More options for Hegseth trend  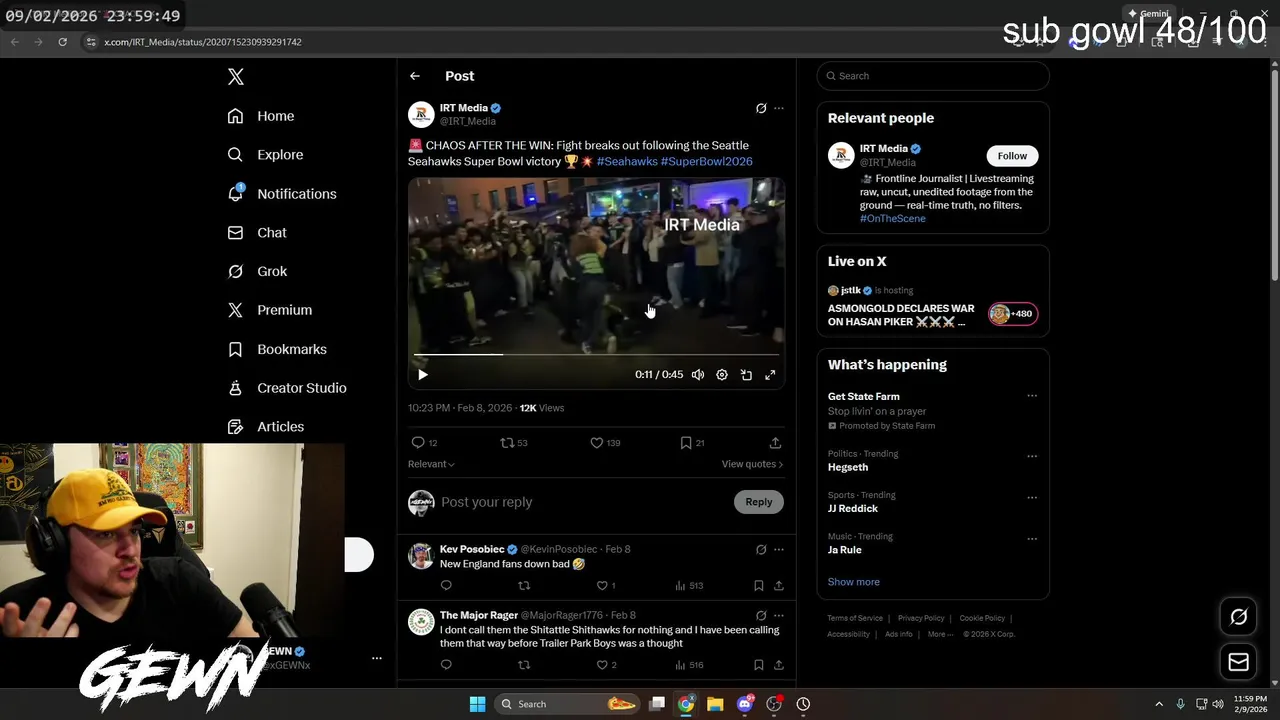click(x=1032, y=456)
